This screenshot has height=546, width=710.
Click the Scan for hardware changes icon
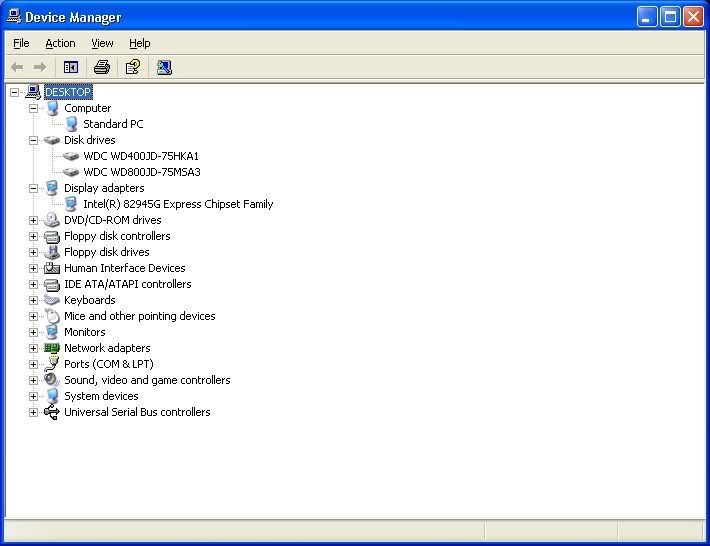[x=164, y=67]
